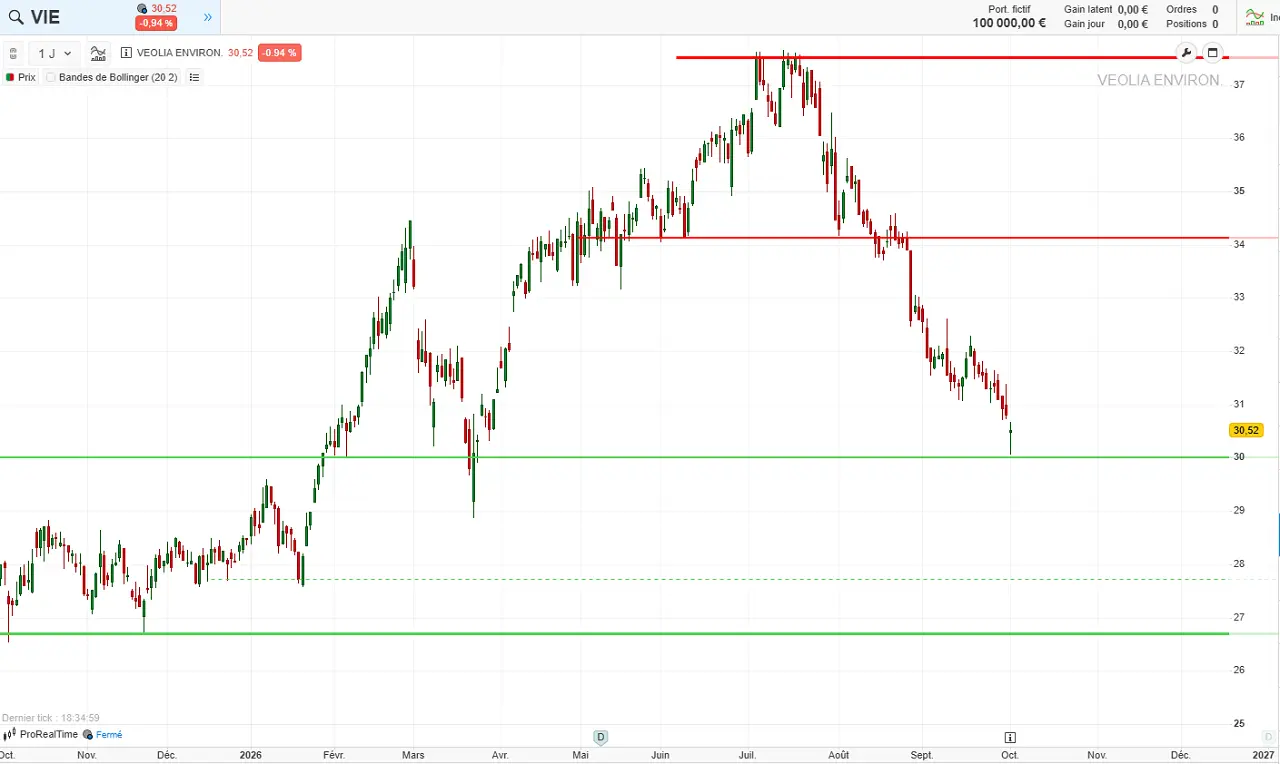
Task: Click the search magnifier icon beside VIE
Action: [x=16, y=17]
